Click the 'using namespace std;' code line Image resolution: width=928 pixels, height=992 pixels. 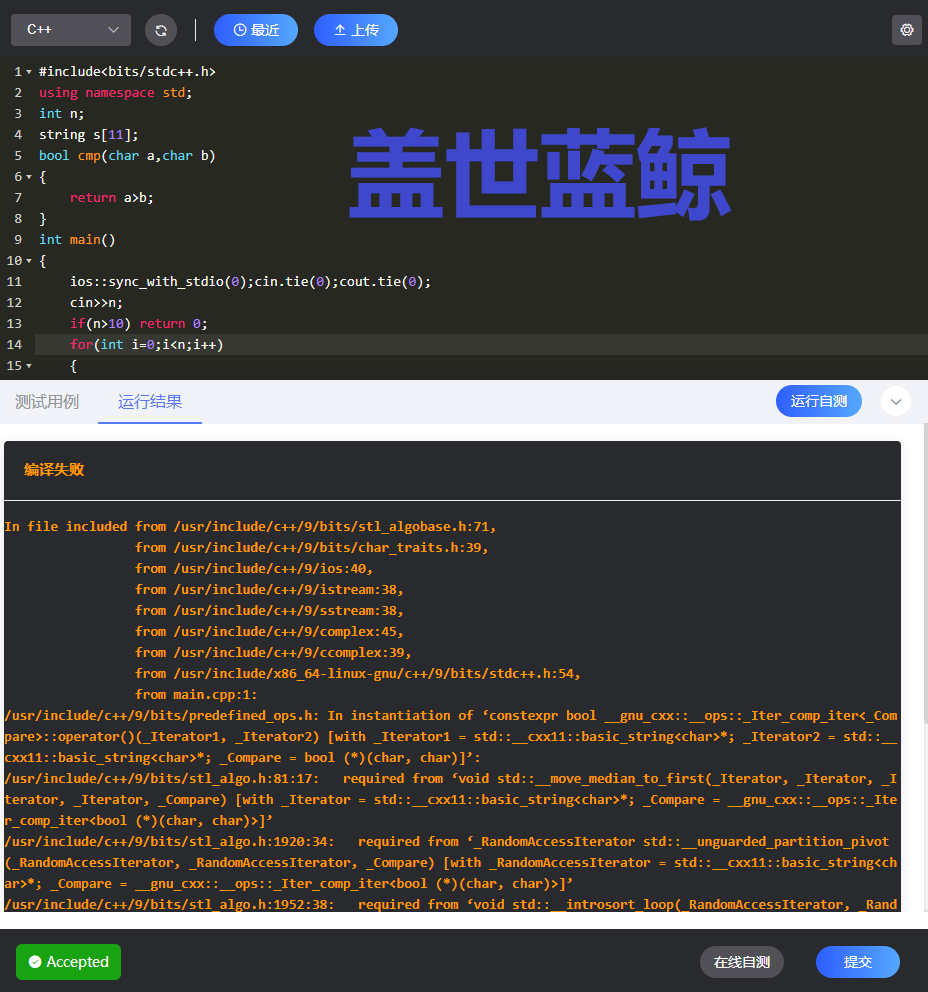(116, 93)
